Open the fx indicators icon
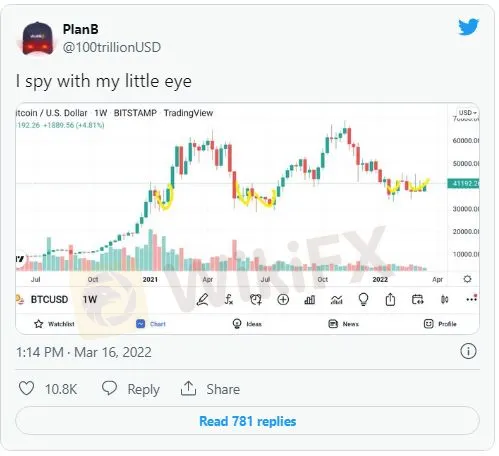499x456 pixels. 229,299
